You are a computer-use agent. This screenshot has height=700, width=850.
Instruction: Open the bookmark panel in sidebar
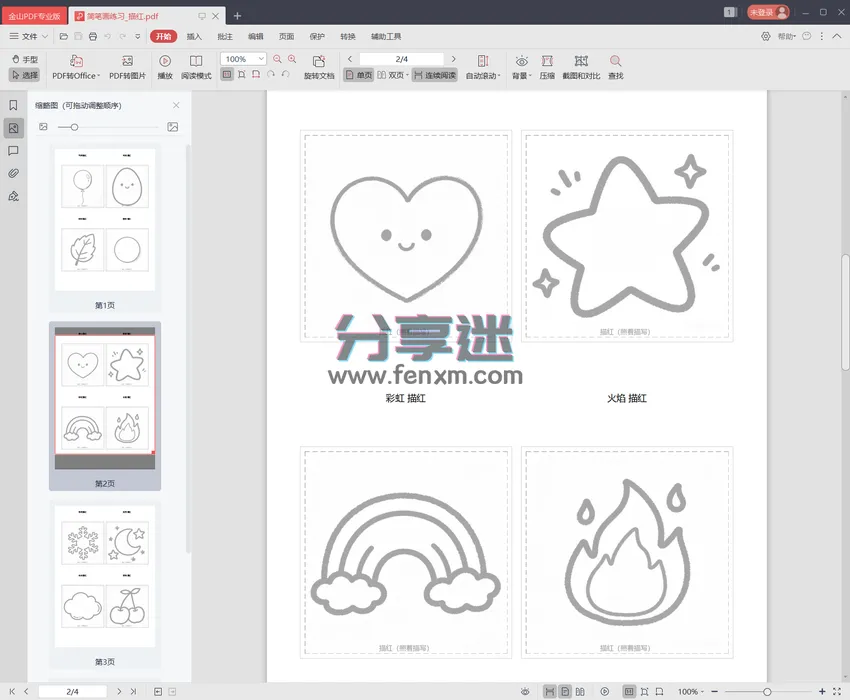[x=14, y=105]
